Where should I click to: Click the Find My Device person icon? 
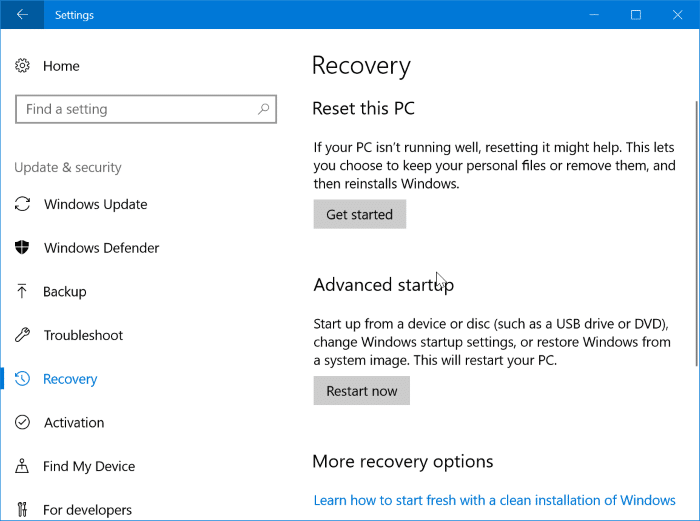click(23, 466)
